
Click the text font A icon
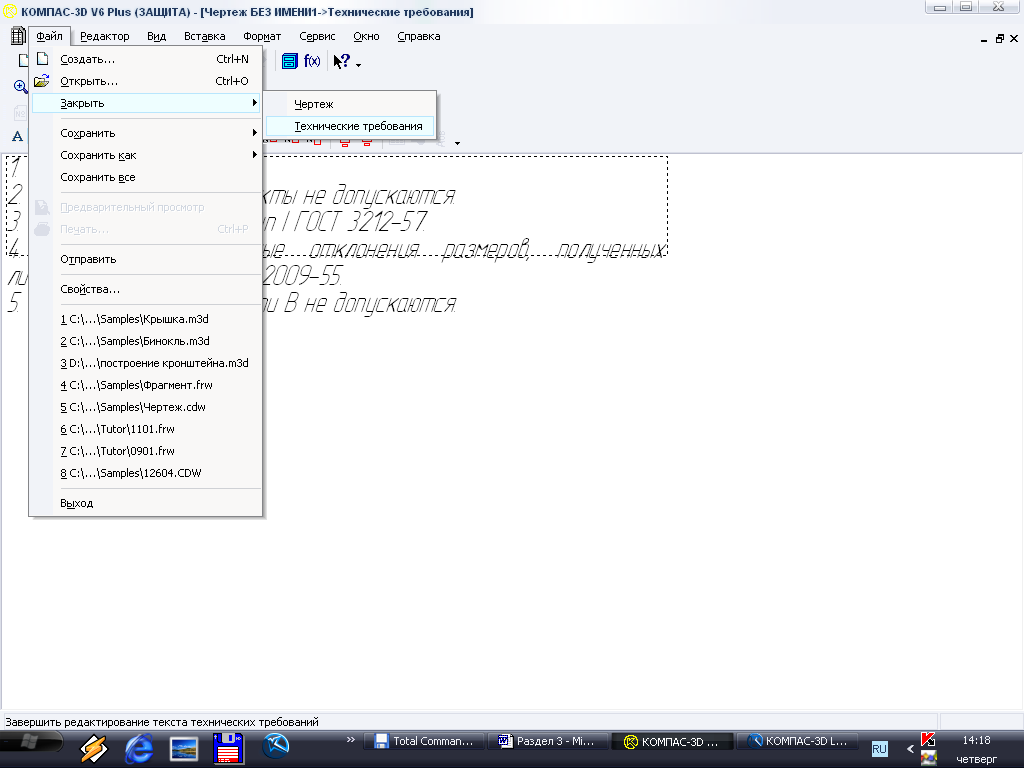[x=18, y=136]
